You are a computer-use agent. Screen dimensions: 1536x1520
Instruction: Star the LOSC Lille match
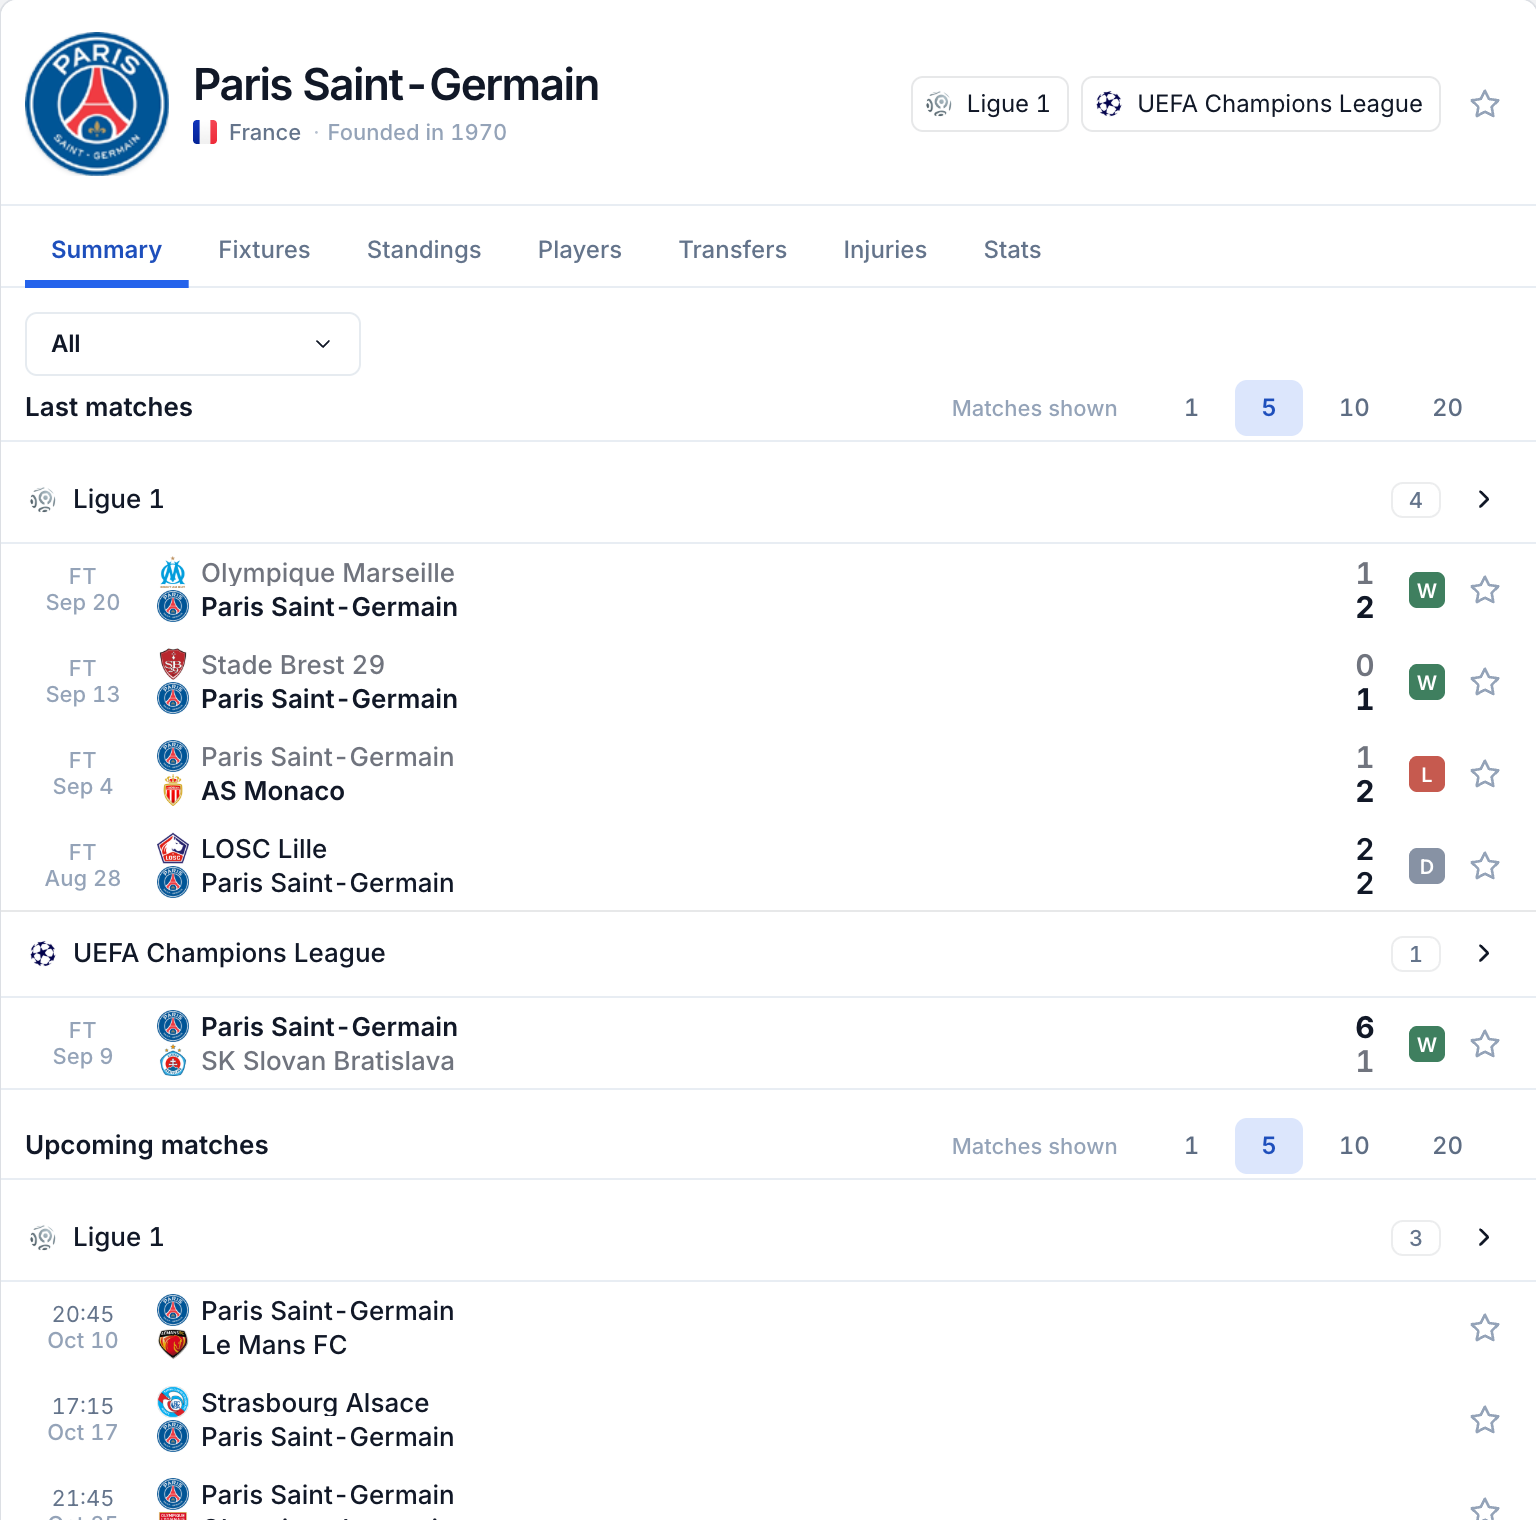pyautogui.click(x=1485, y=866)
